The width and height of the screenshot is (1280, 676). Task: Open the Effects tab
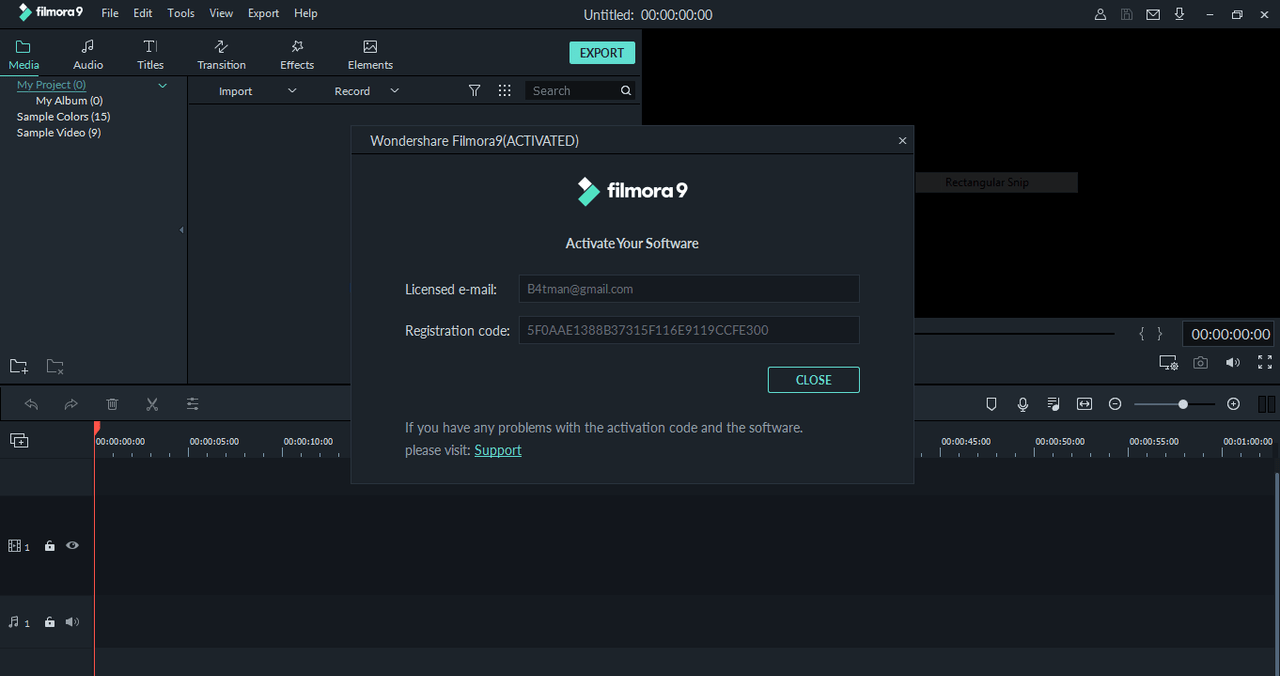[297, 55]
